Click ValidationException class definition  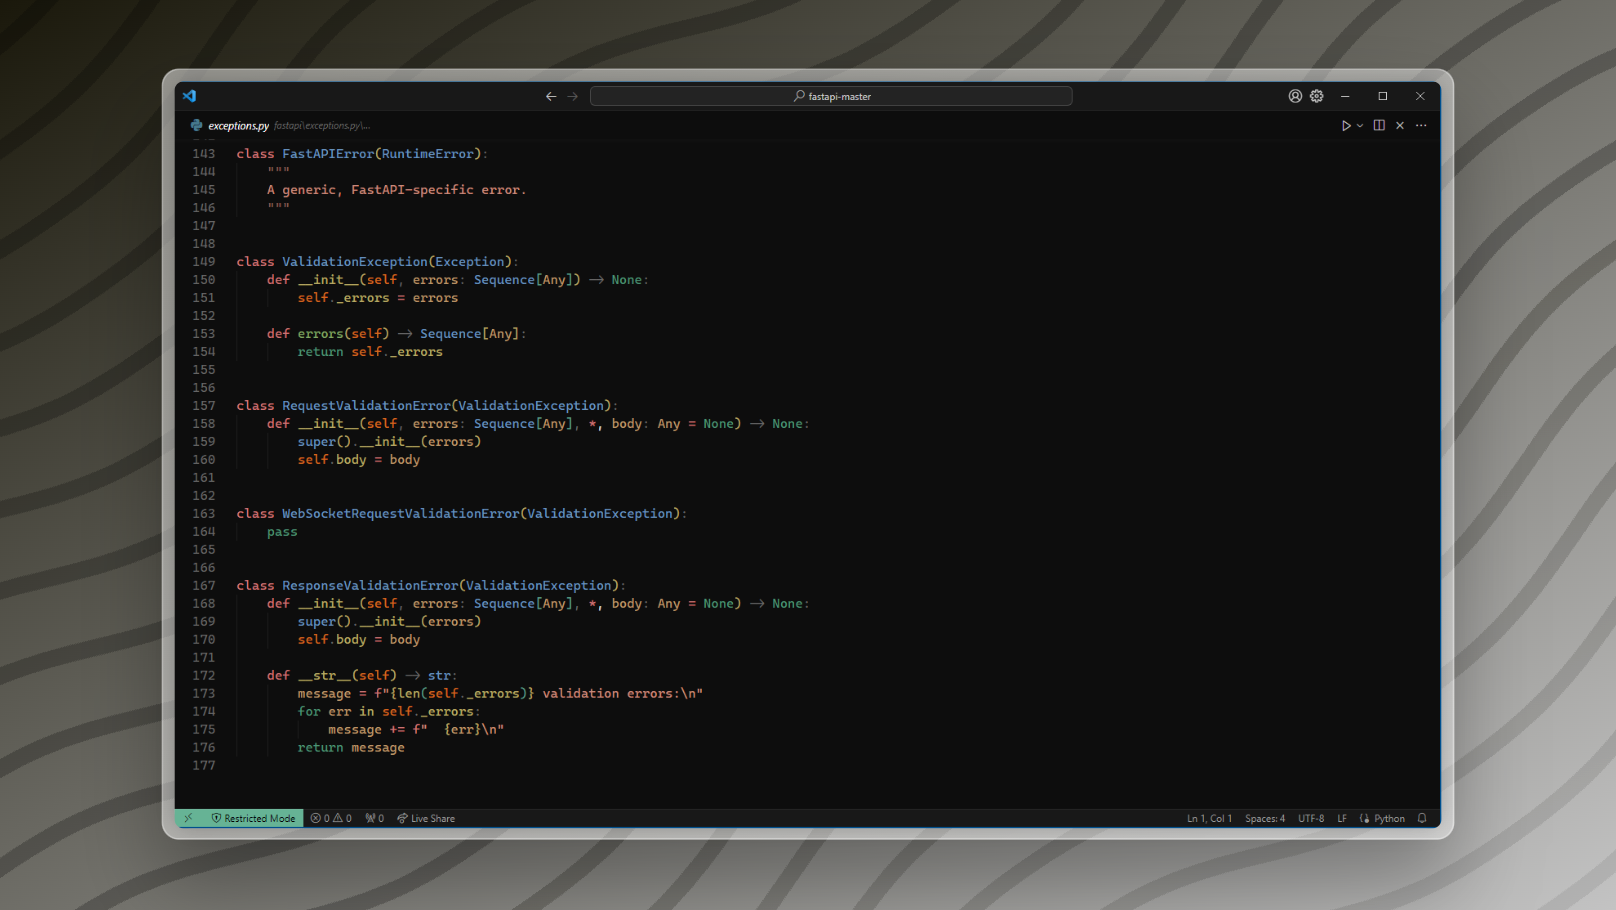click(x=355, y=262)
